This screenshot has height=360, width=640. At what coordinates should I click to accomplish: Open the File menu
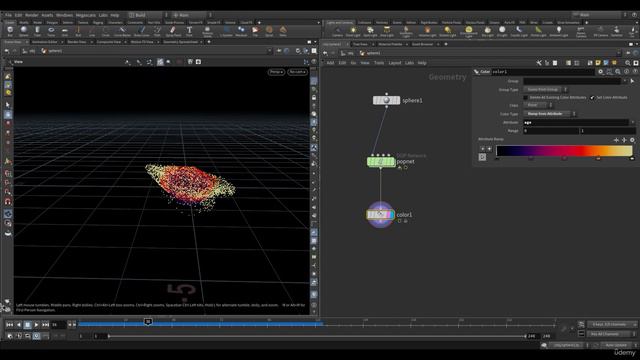[x=8, y=15]
